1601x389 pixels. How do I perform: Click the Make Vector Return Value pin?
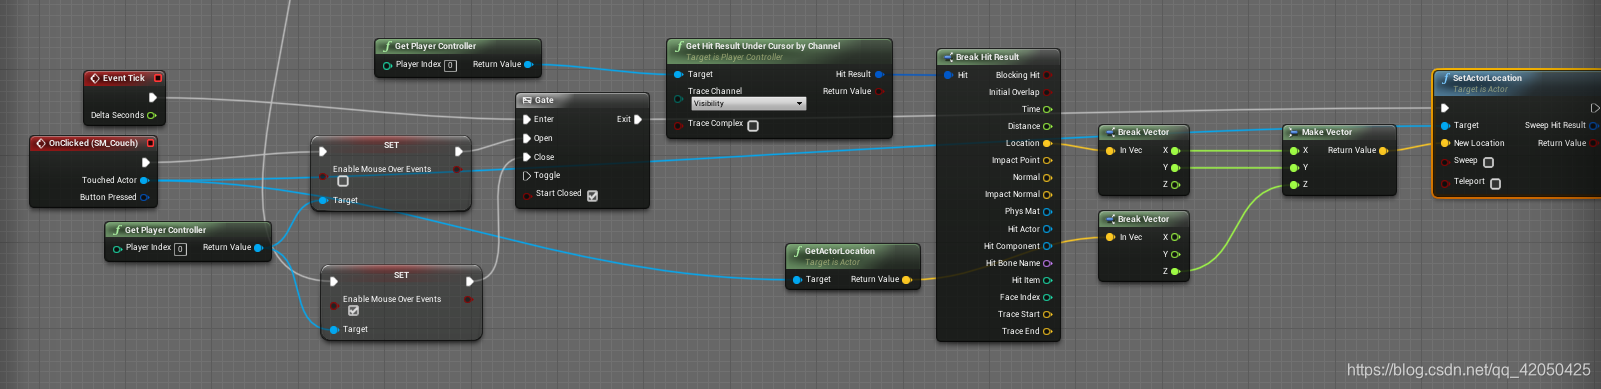pos(1383,150)
